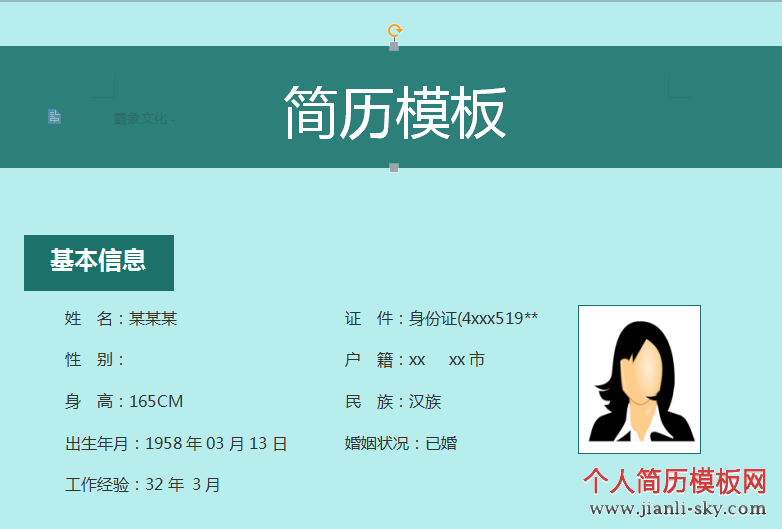Click the name field '某某某'
Viewport: 782px width, 529px height.
pyautogui.click(x=153, y=319)
